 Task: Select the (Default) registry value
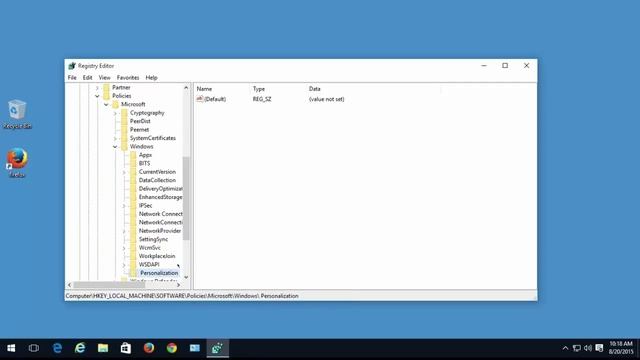215,99
